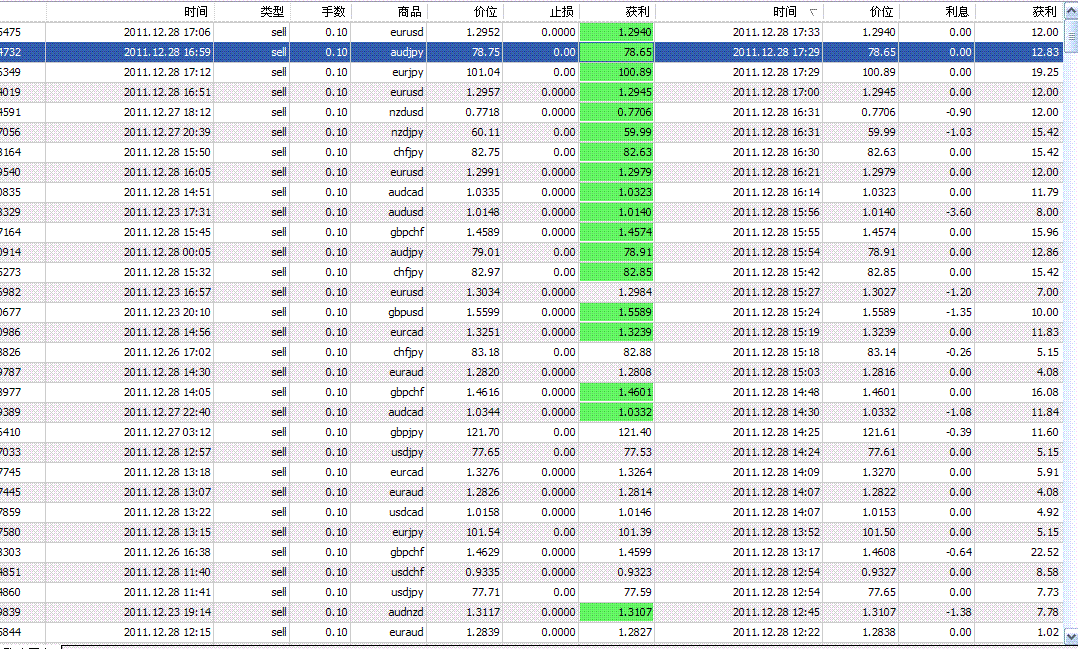Click swap value -1.03
1078x649 pixels.
tap(958, 132)
